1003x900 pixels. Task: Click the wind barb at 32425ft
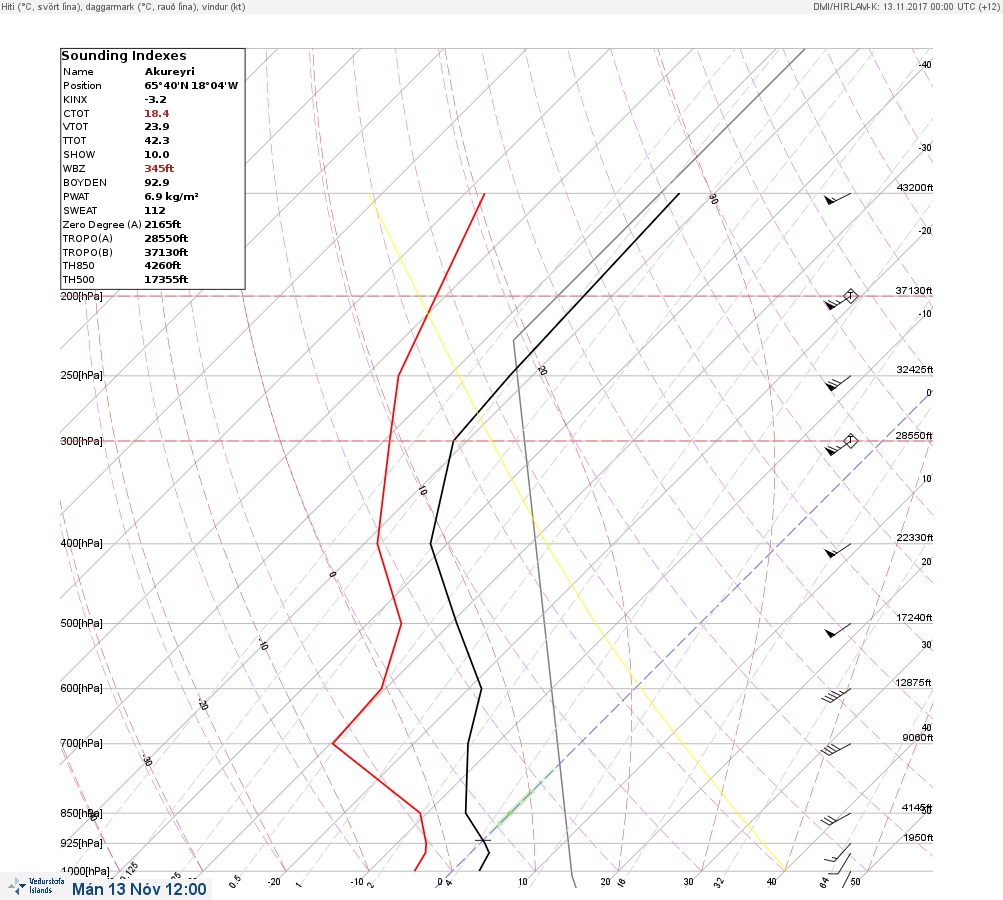pyautogui.click(x=837, y=383)
